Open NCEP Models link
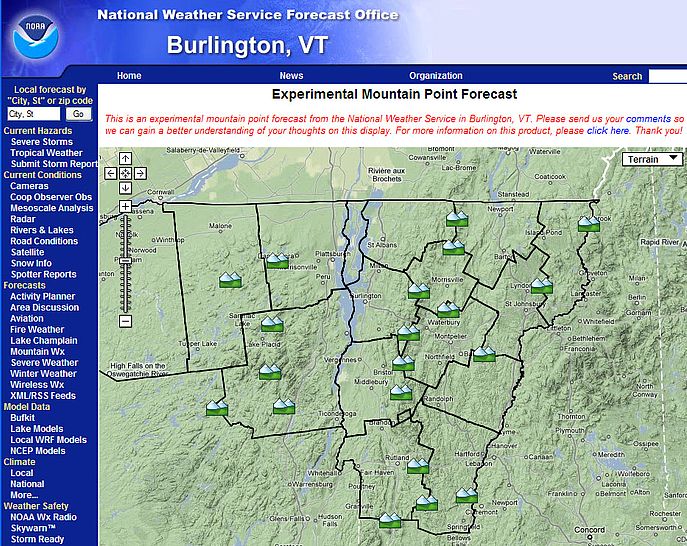Image resolution: width=687 pixels, height=546 pixels. click(x=38, y=451)
